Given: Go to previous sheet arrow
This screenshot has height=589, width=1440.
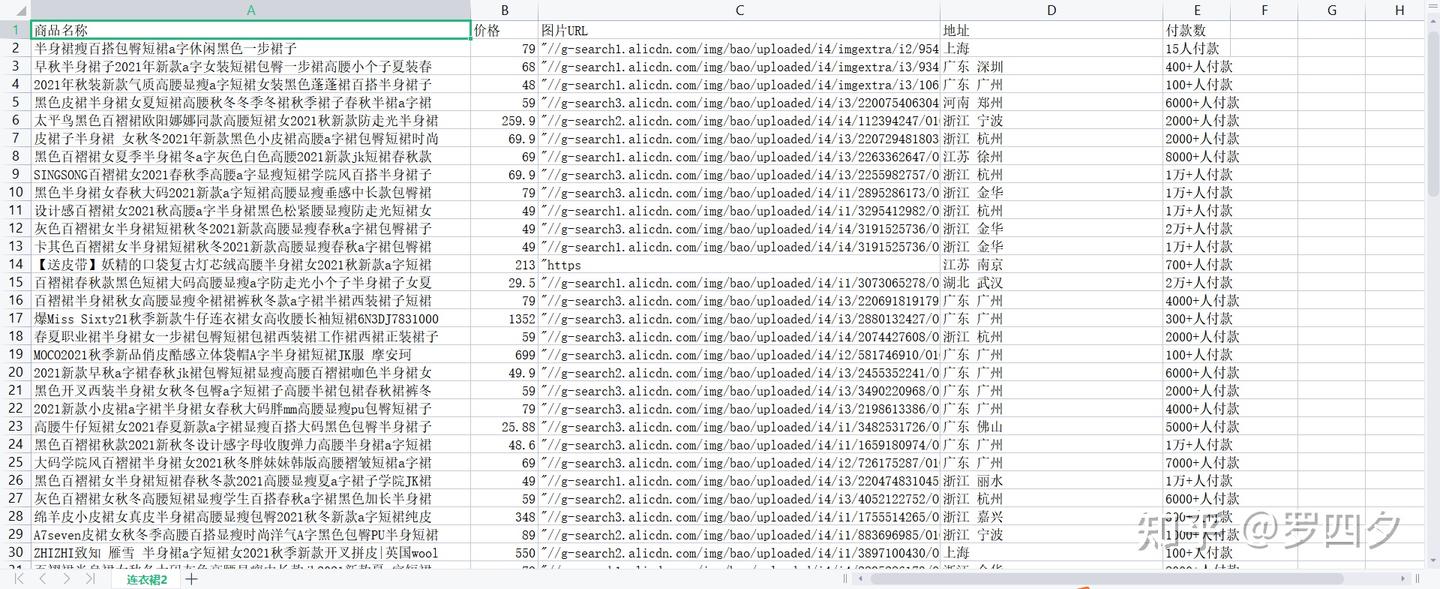Looking at the screenshot, I should [42, 578].
